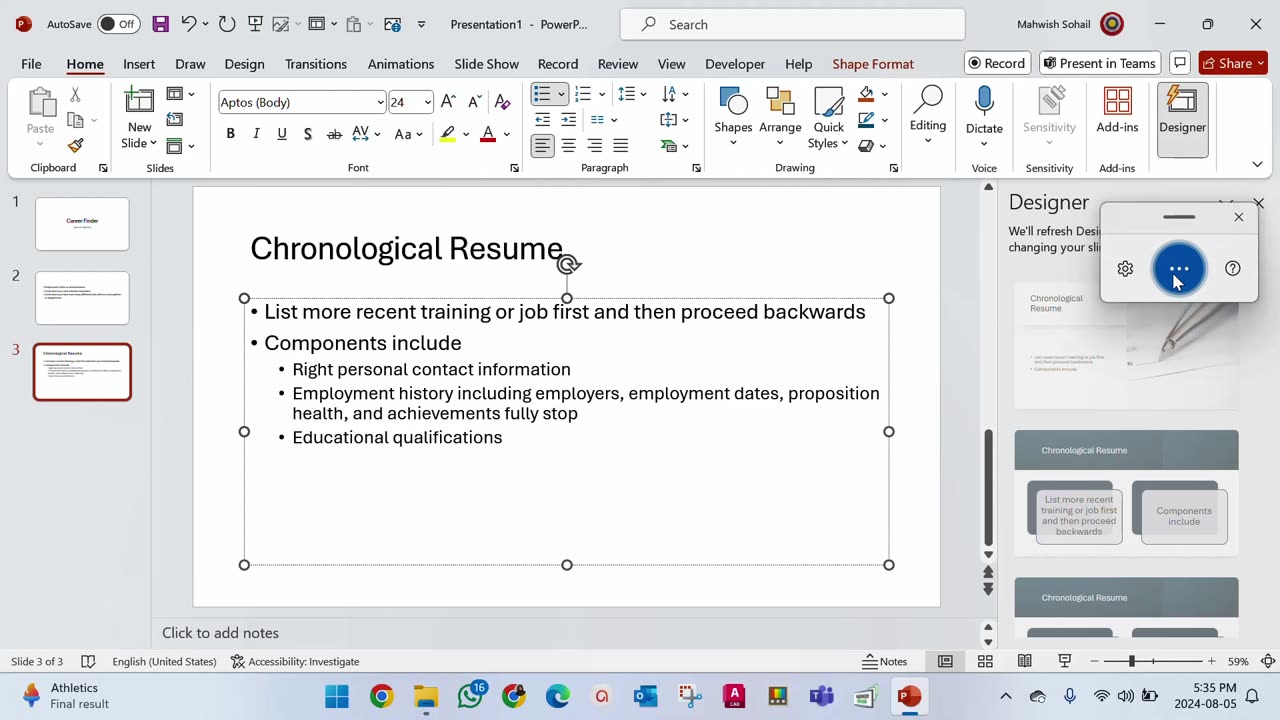This screenshot has width=1280, height=720.
Task: Click the Record button
Action: (997, 63)
